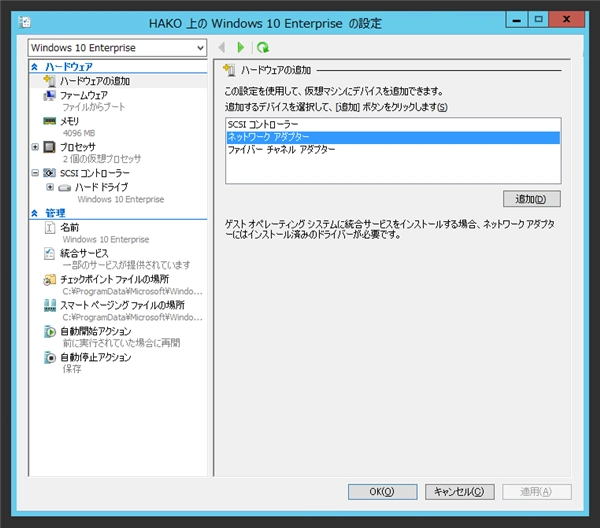Select the プロセッサ tree item

tap(78, 147)
